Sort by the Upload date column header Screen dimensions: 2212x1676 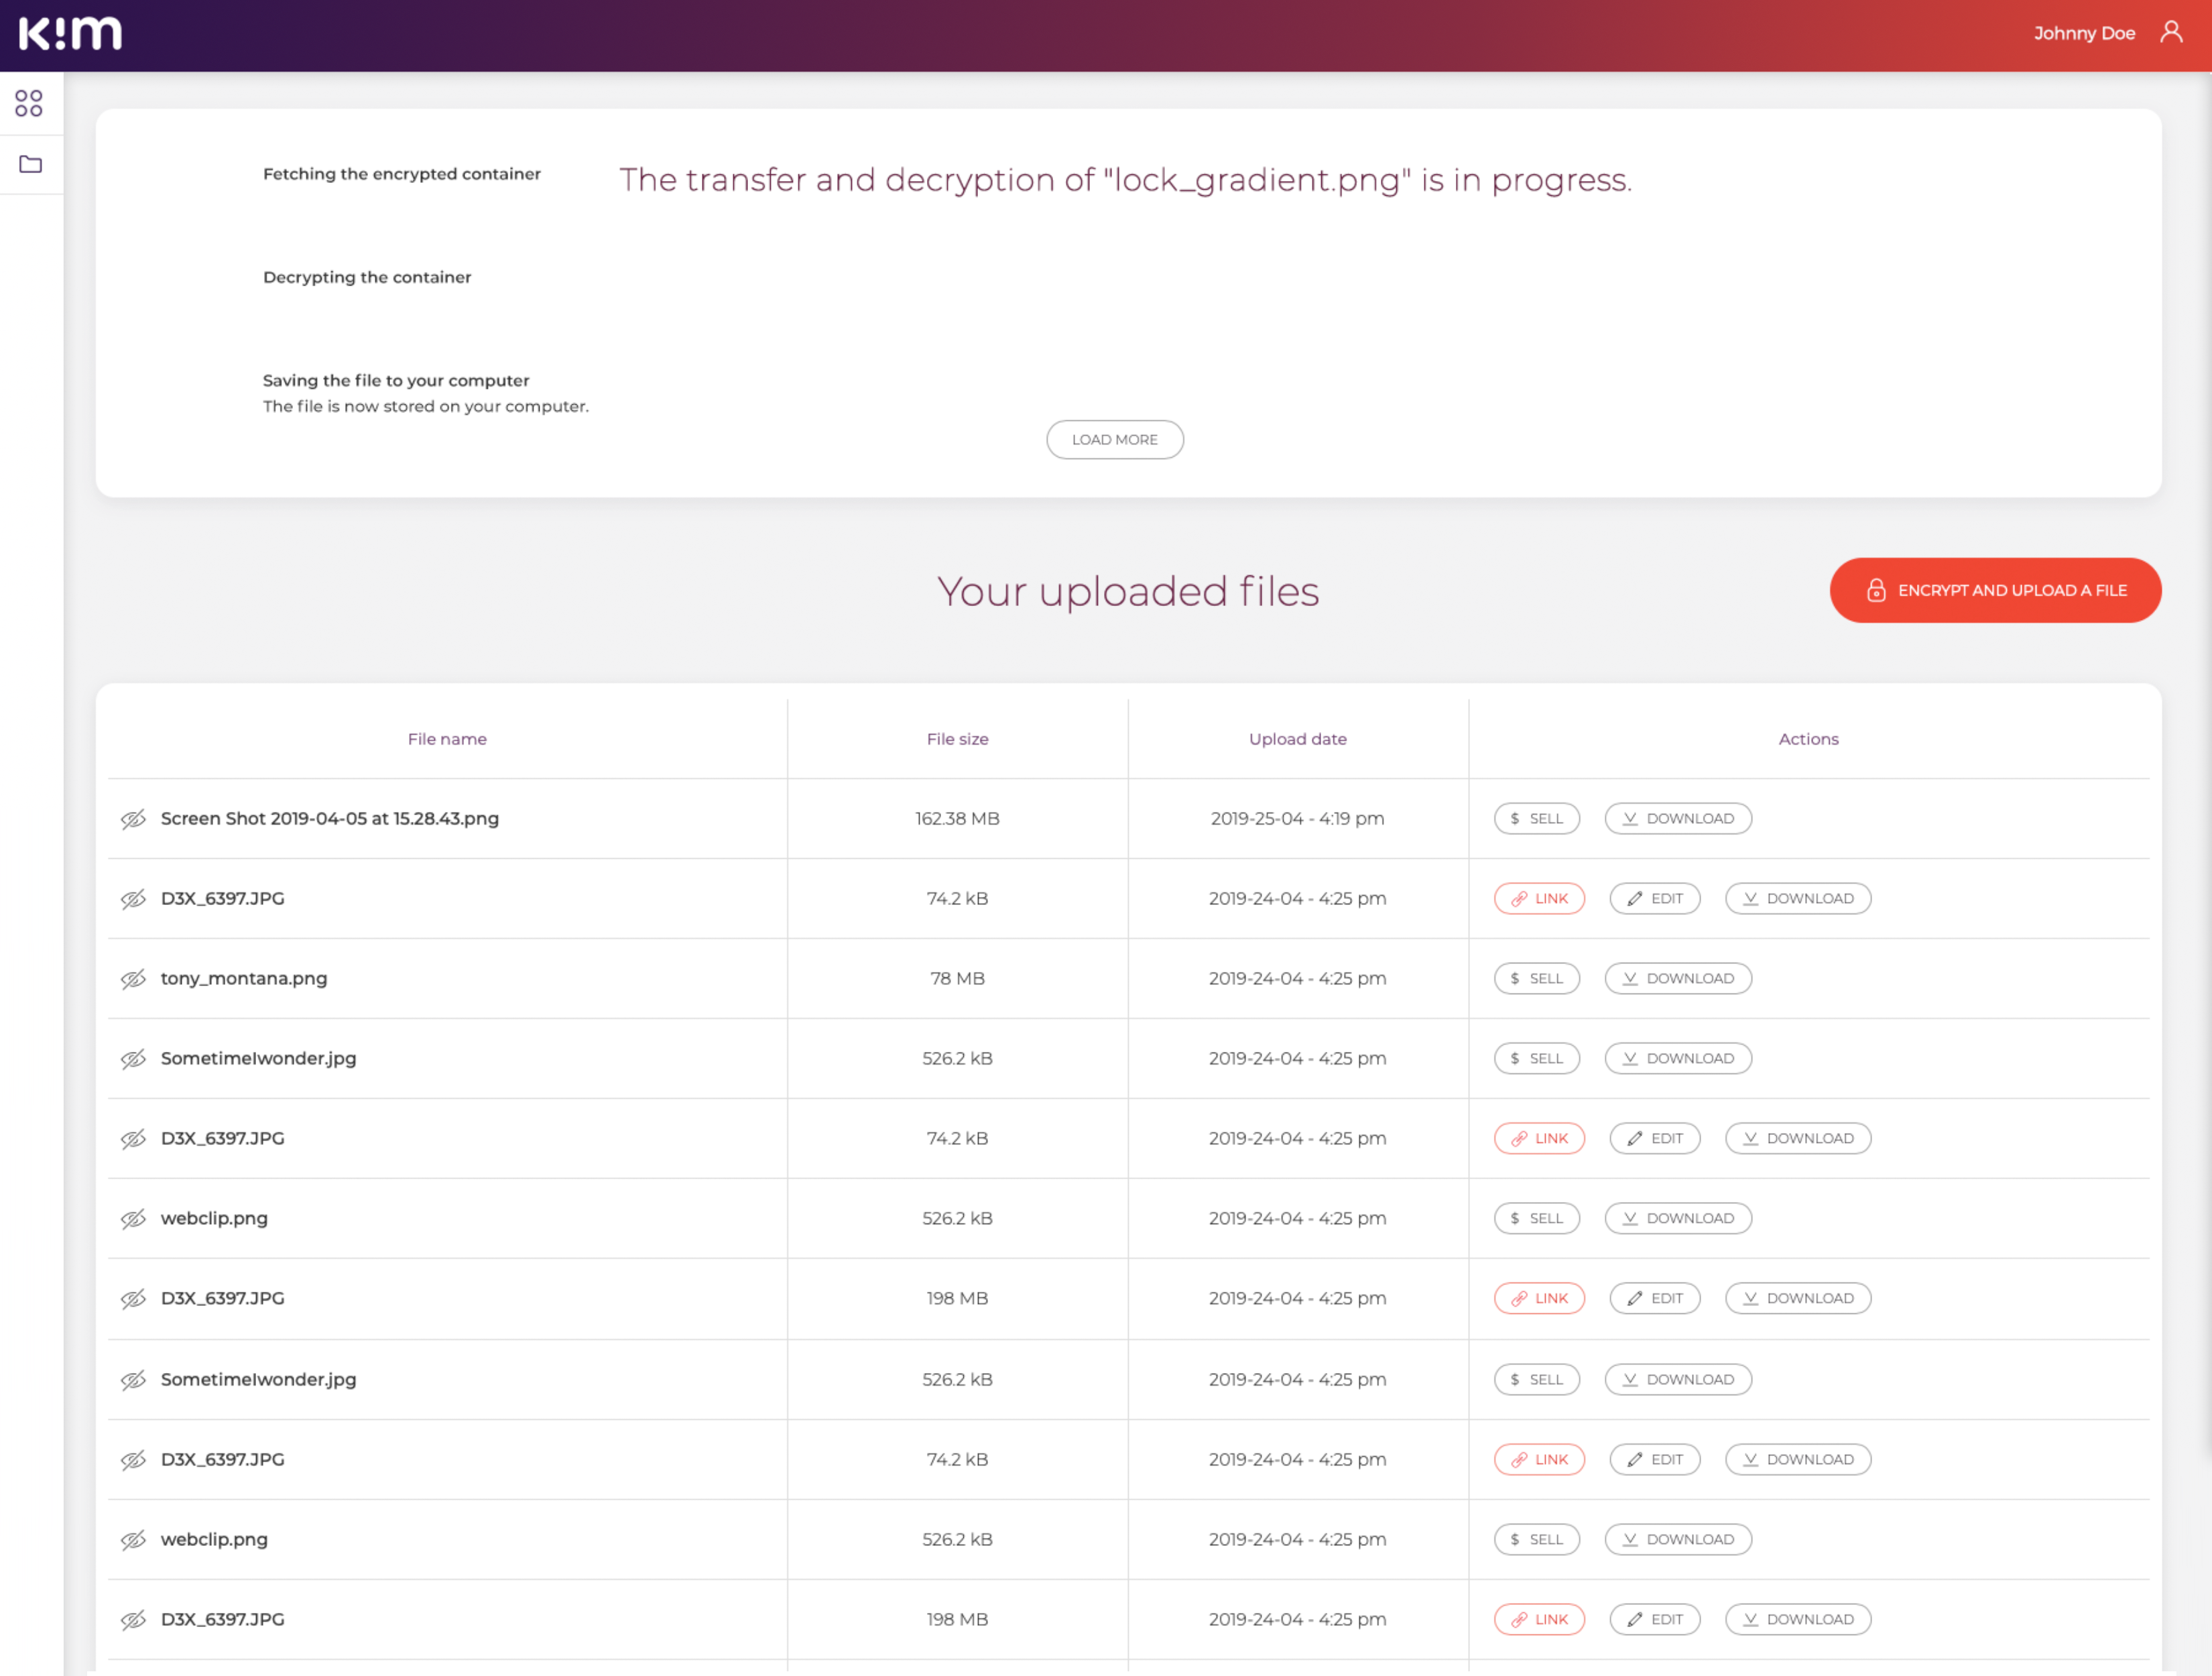tap(1297, 739)
